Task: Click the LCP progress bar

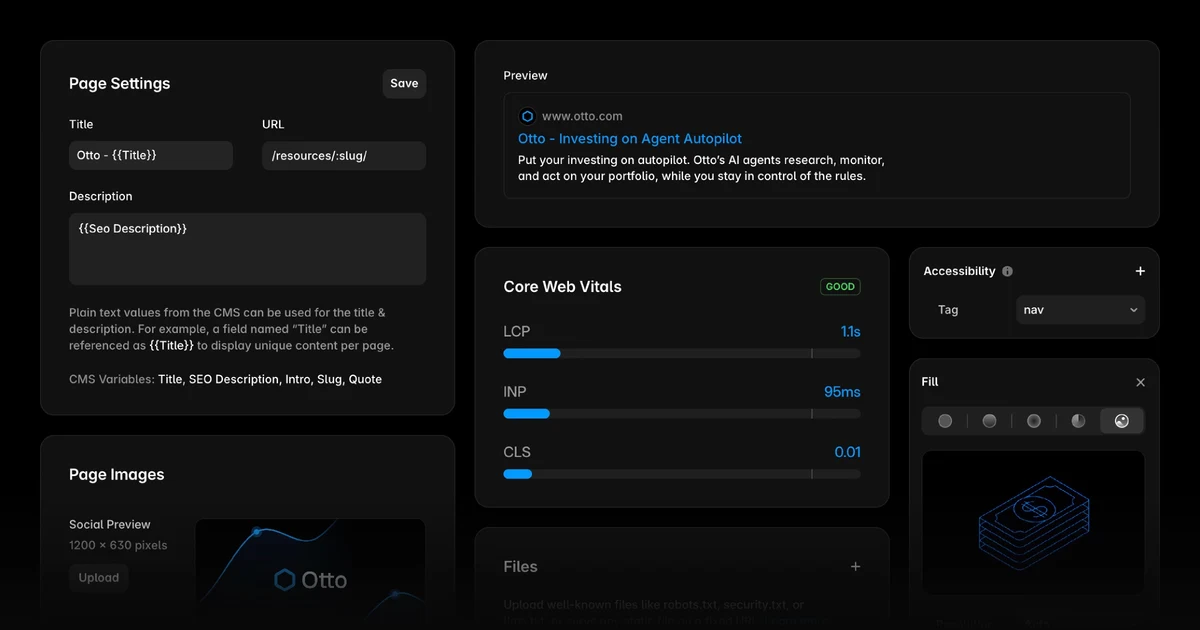Action: pyautogui.click(x=682, y=353)
